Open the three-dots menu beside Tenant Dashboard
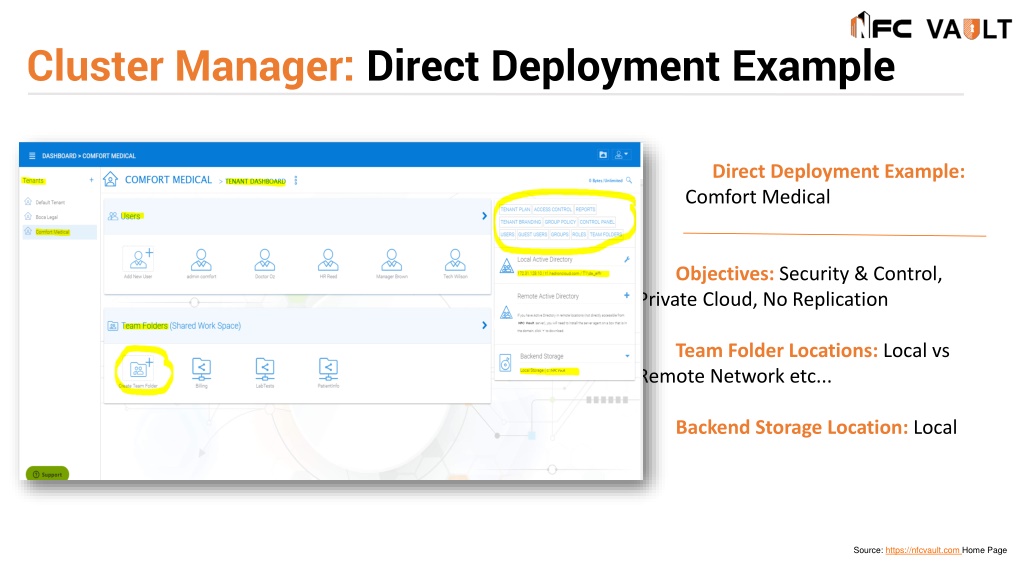 296,180
